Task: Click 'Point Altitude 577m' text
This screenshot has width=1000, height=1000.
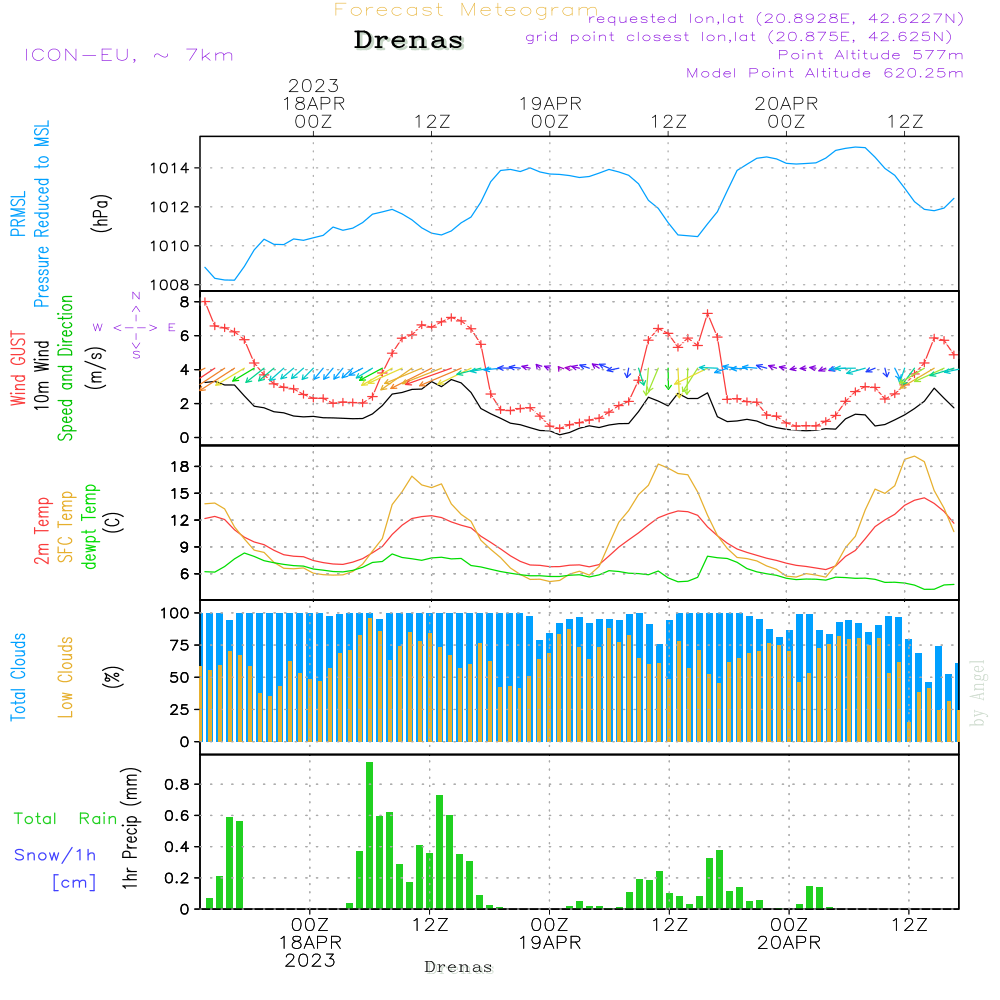Action: pos(871,55)
